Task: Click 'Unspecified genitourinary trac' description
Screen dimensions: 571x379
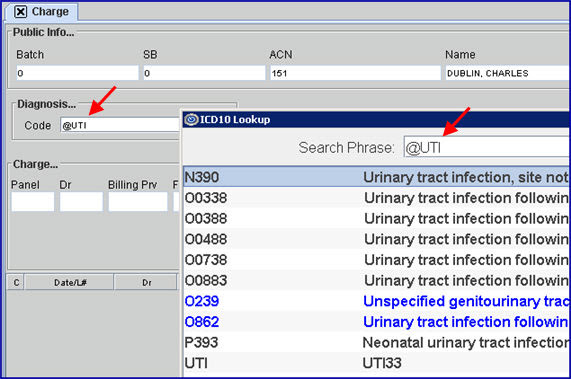Action: 466,301
